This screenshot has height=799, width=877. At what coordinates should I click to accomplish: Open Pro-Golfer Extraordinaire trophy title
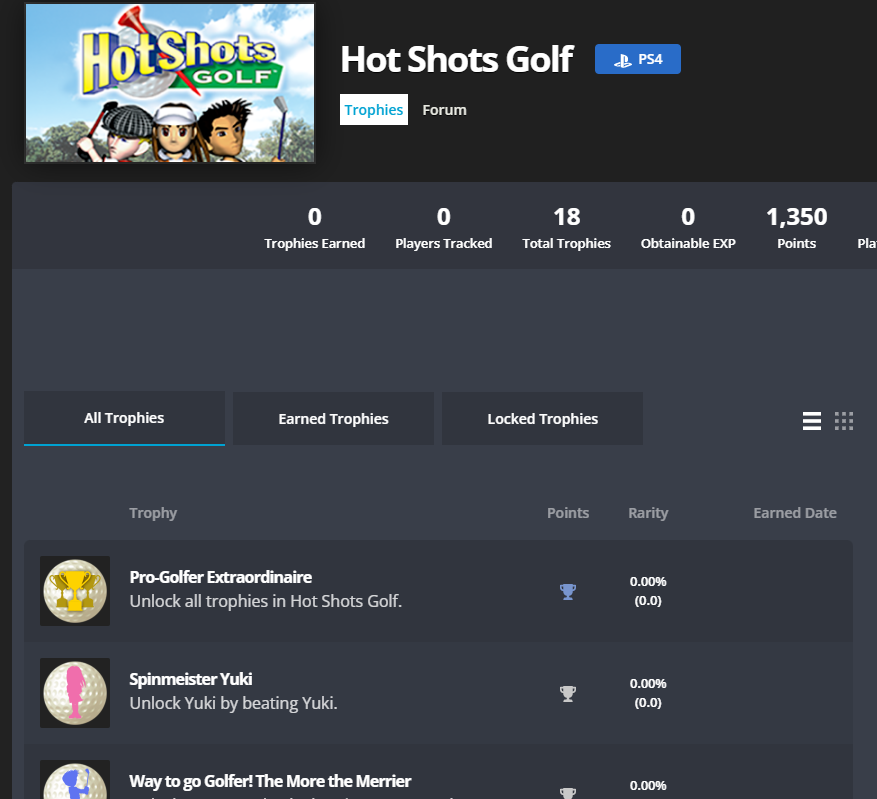pyautogui.click(x=220, y=577)
